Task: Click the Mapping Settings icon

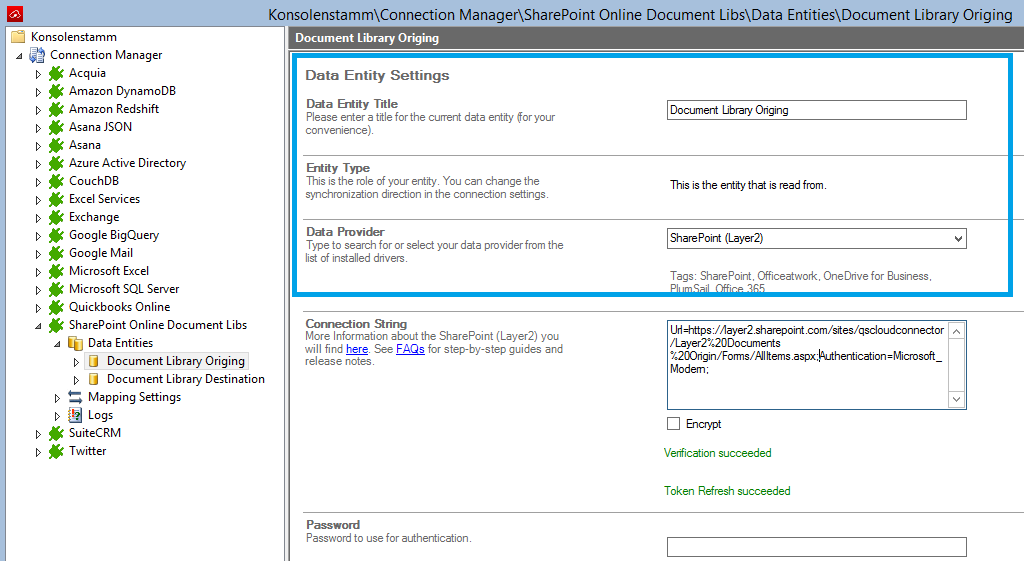Action: click(75, 397)
